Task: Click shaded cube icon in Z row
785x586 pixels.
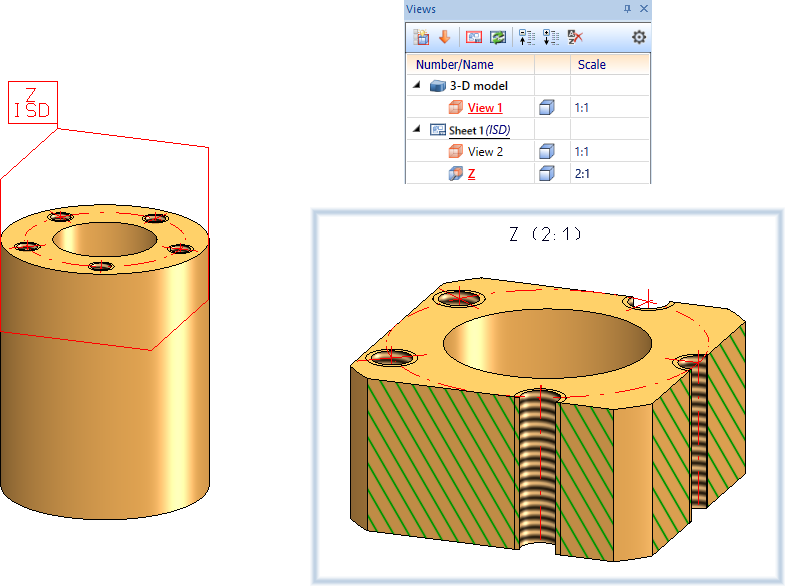Action: 547,174
